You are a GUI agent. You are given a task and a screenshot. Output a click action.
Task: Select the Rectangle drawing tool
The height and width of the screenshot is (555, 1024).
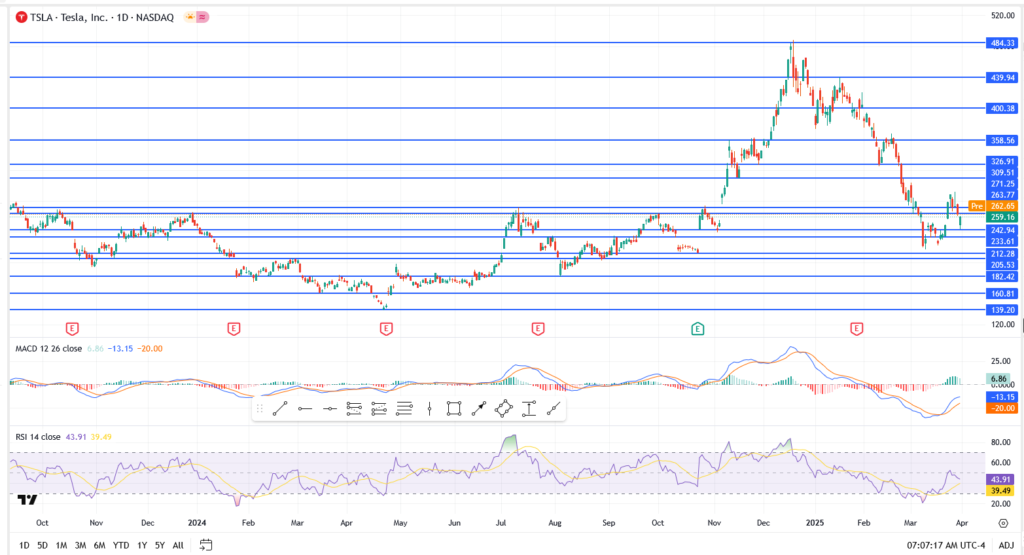(x=454, y=409)
